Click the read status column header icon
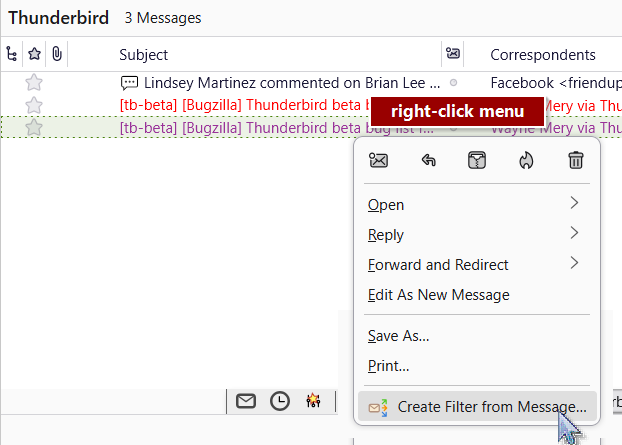Viewport: 622px width, 445px height. pos(453,53)
